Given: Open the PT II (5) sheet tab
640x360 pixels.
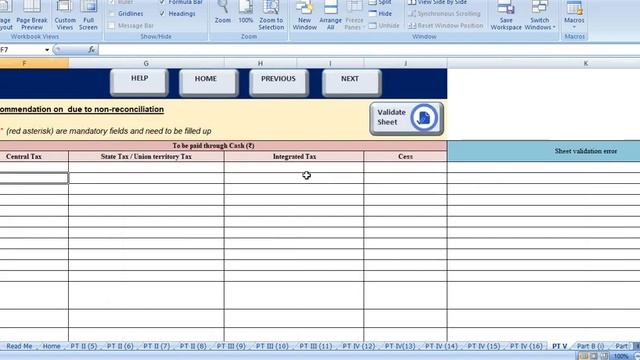Looking at the screenshot, I should 84,346.
